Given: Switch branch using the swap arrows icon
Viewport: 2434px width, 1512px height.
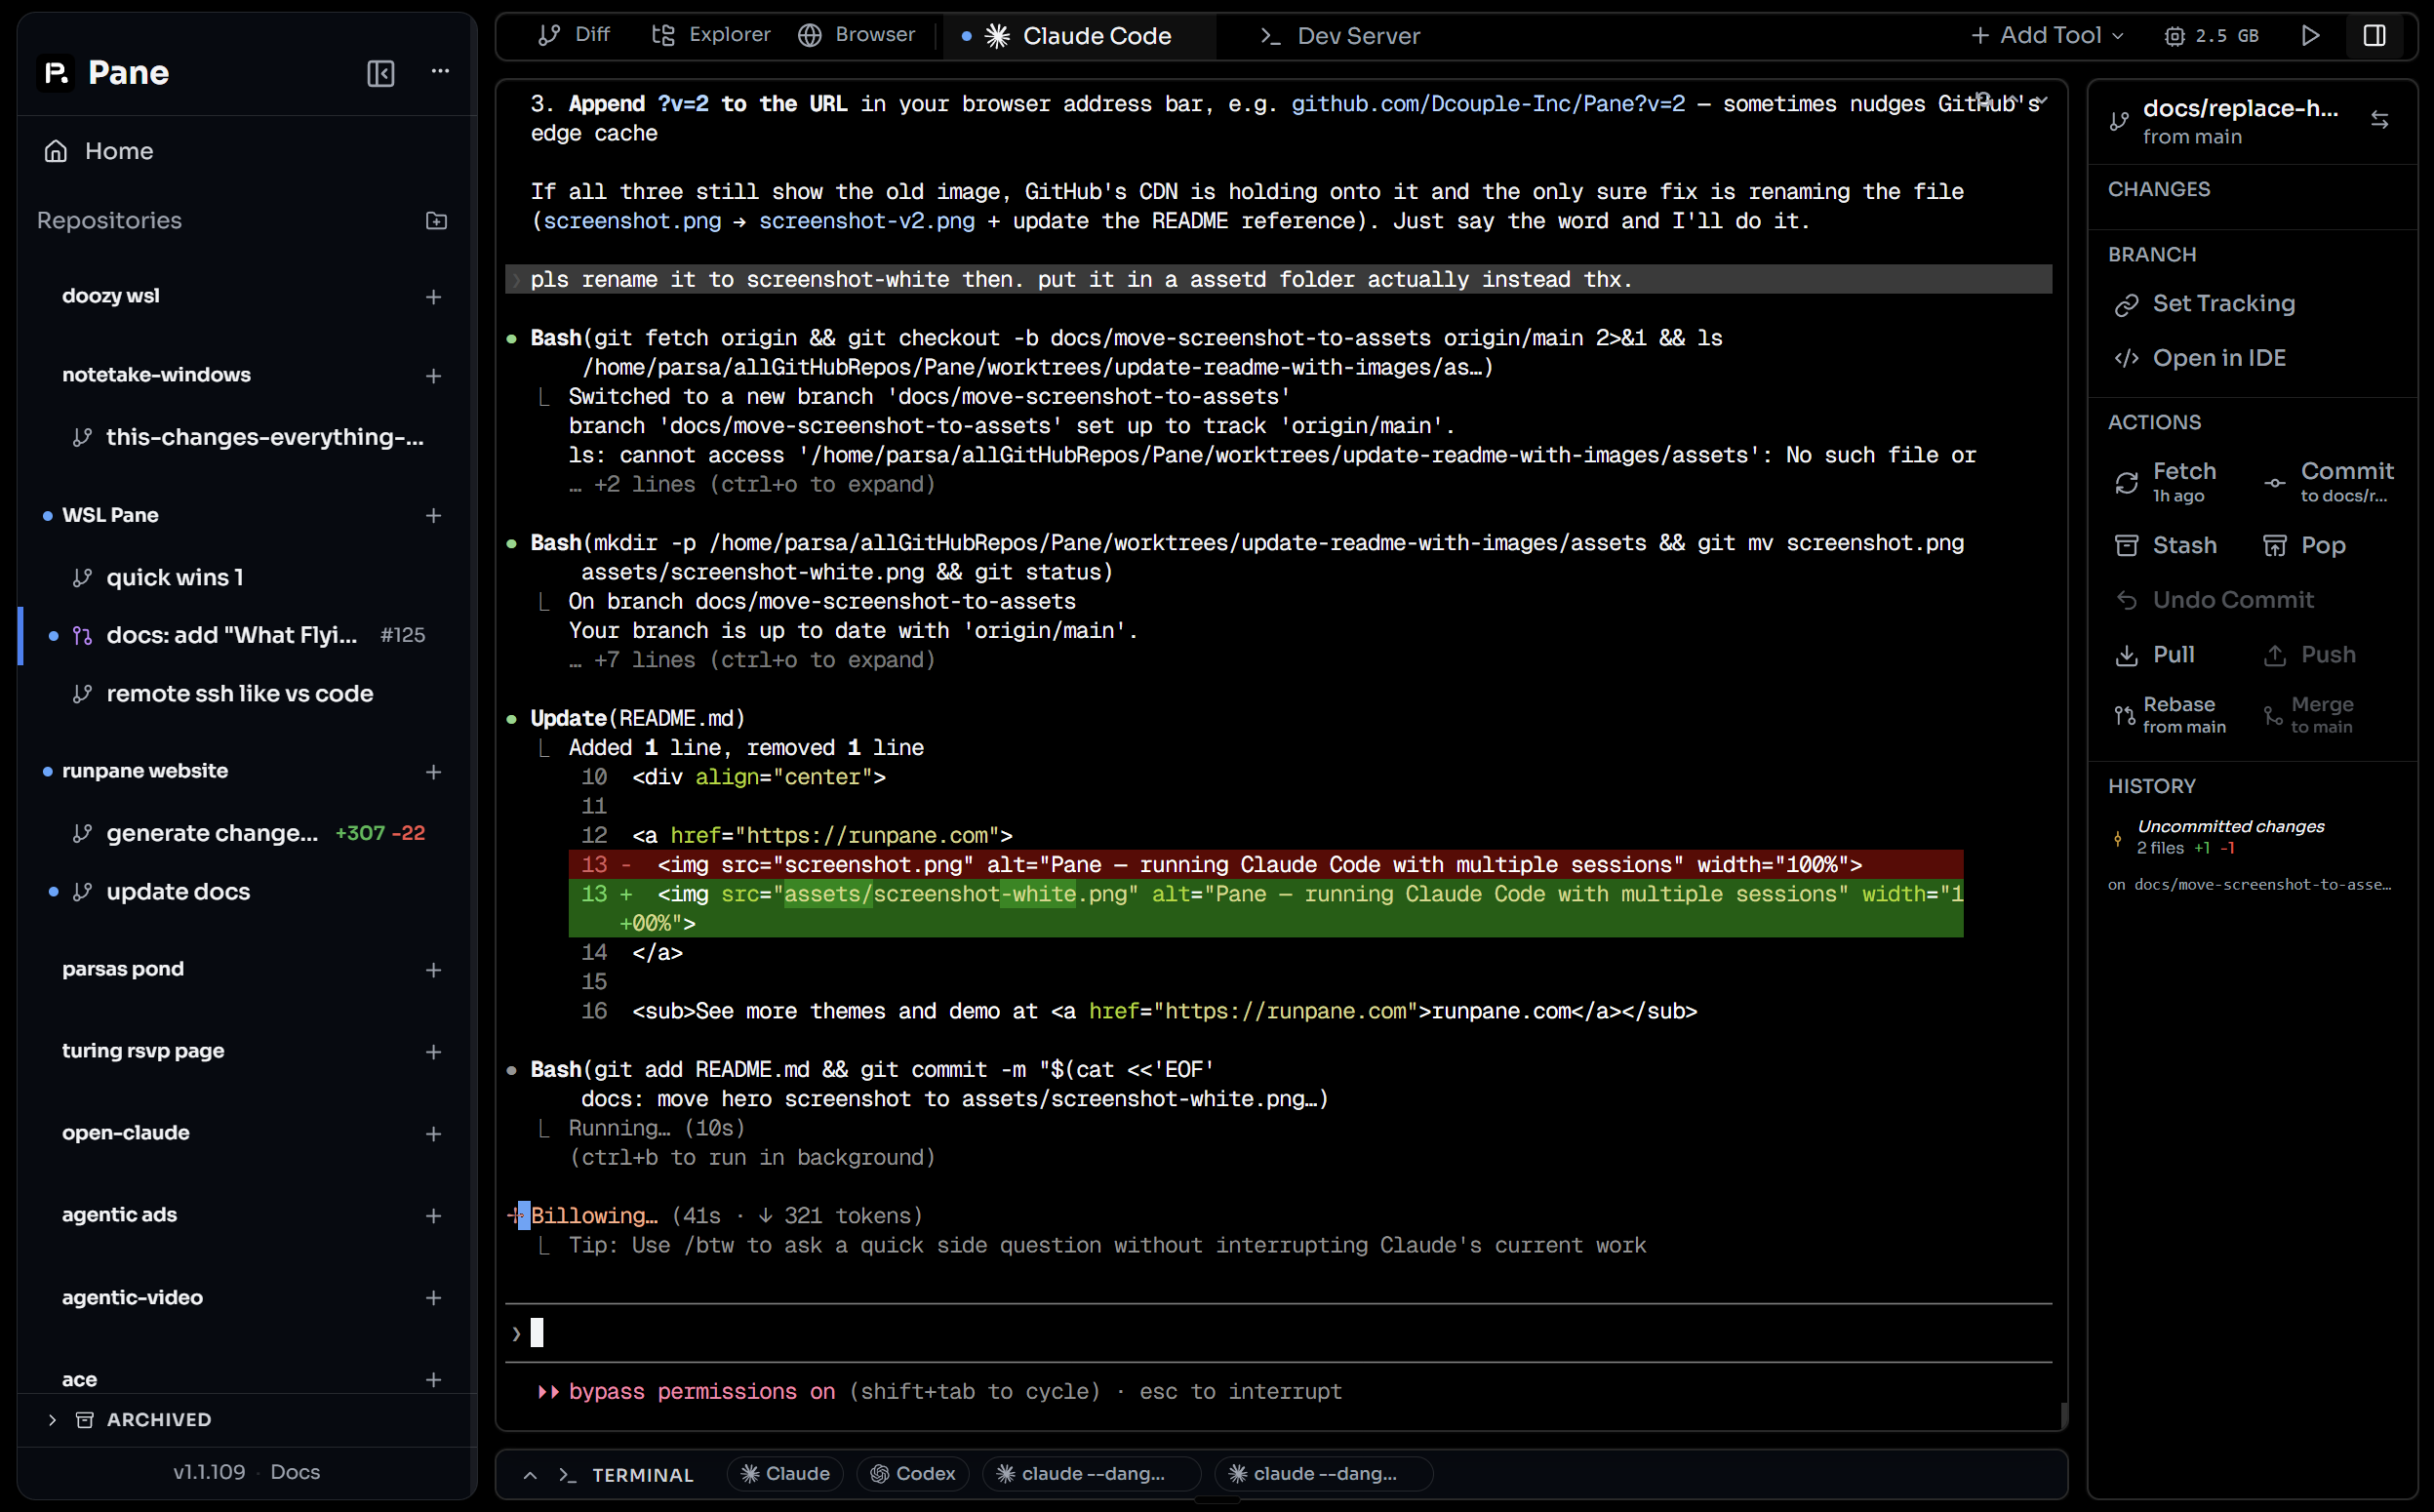Looking at the screenshot, I should coord(2380,120).
